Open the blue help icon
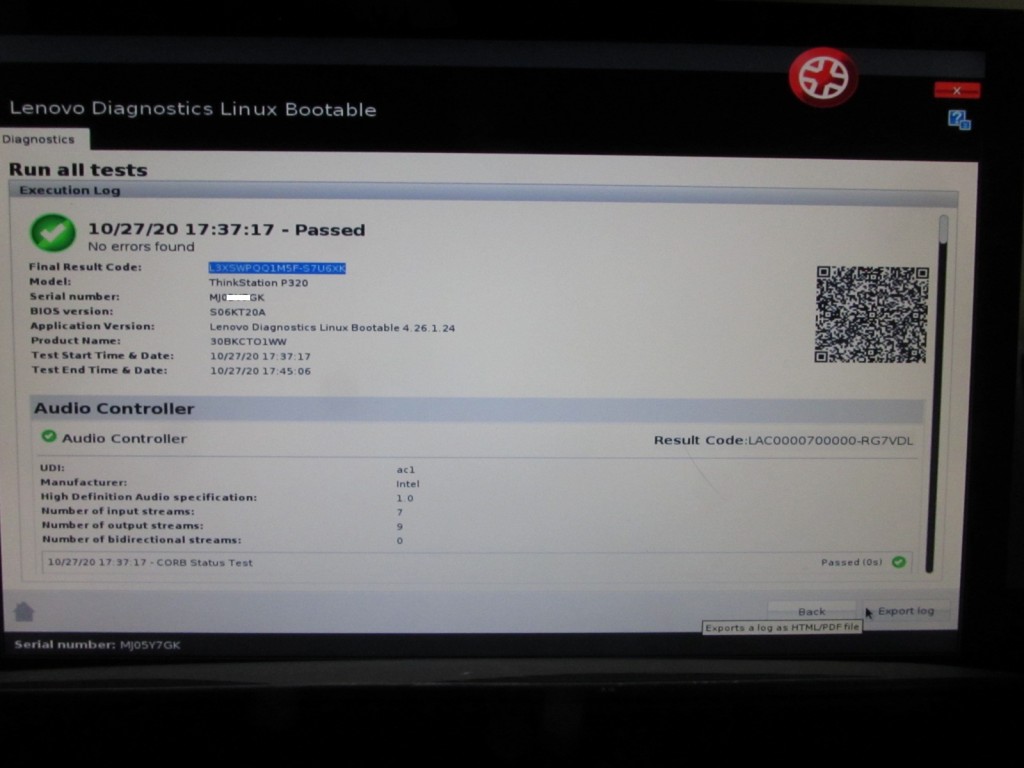Screen dimensions: 1024x768 tap(959, 120)
